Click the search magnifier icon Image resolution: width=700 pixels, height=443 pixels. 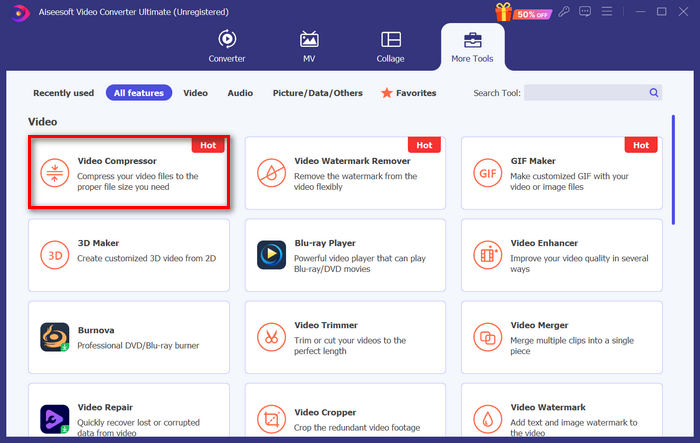tap(654, 92)
